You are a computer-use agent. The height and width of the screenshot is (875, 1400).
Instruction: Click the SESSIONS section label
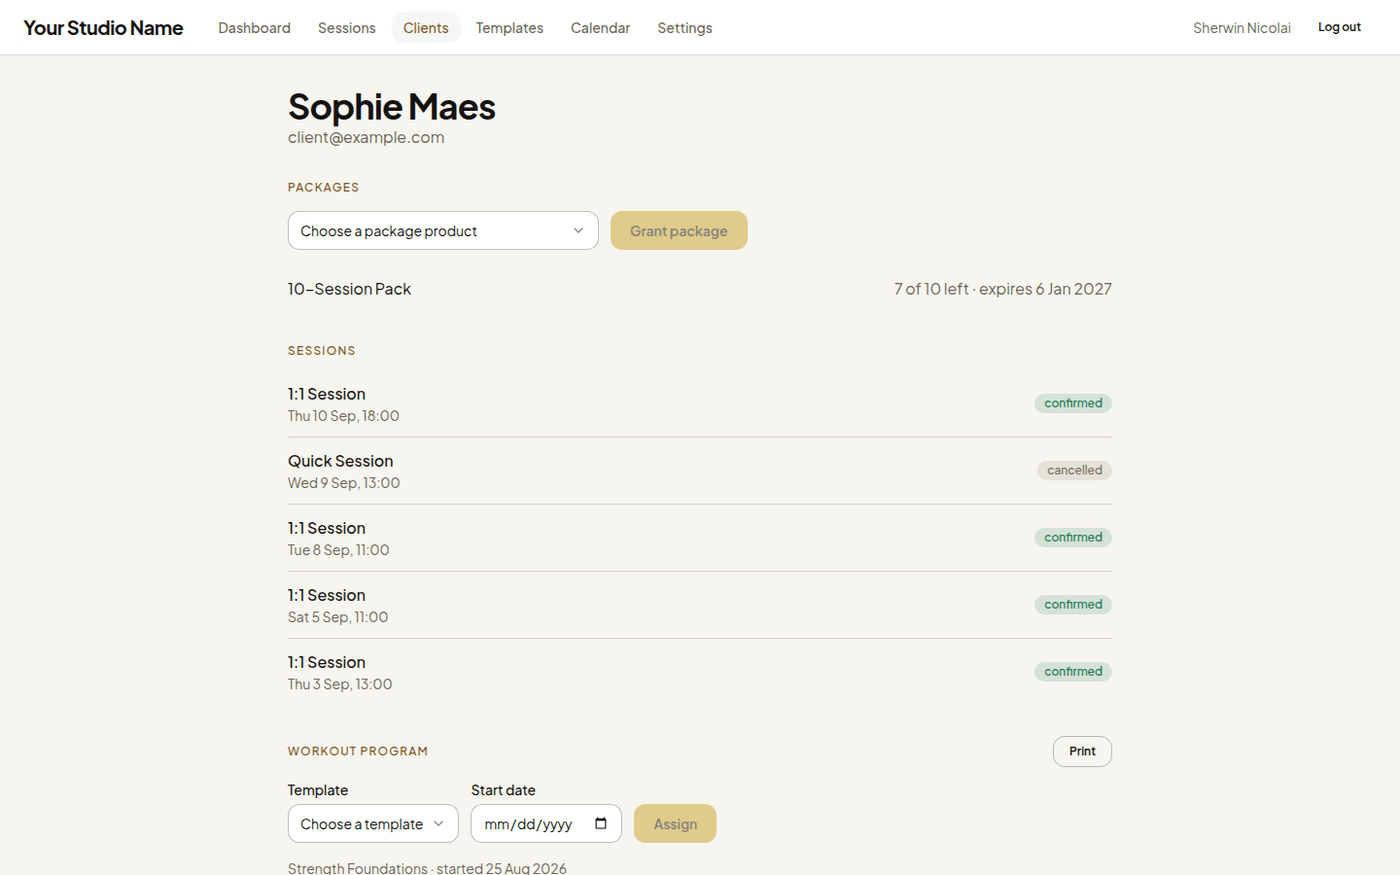pos(322,351)
